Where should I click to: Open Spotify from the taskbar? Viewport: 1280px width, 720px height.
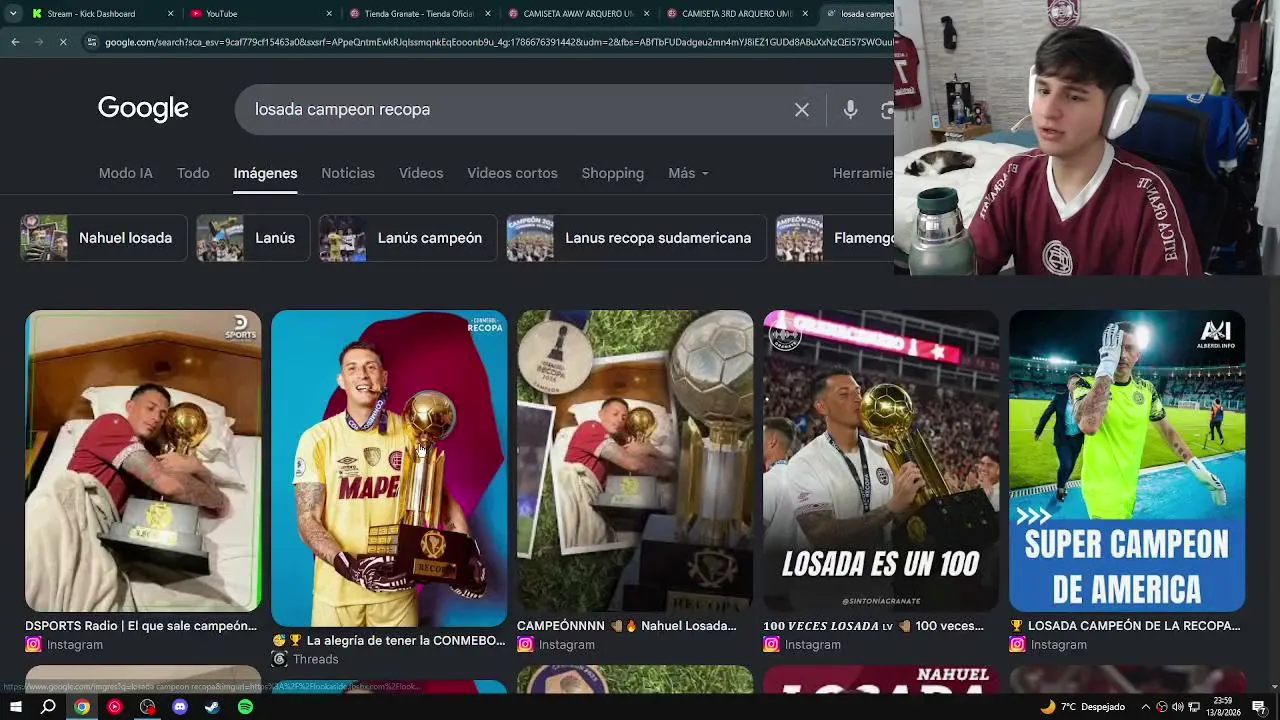pos(245,707)
